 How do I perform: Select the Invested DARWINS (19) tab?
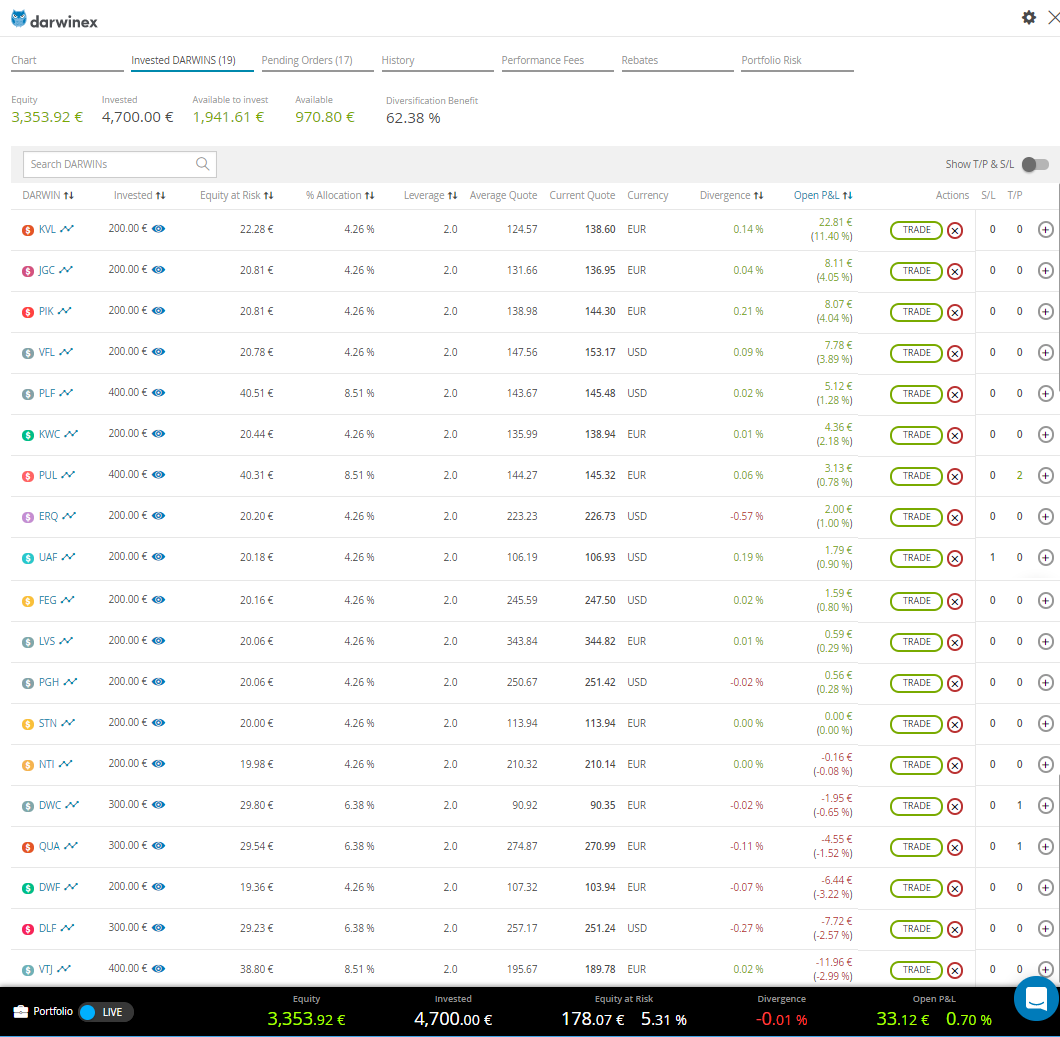(192, 60)
